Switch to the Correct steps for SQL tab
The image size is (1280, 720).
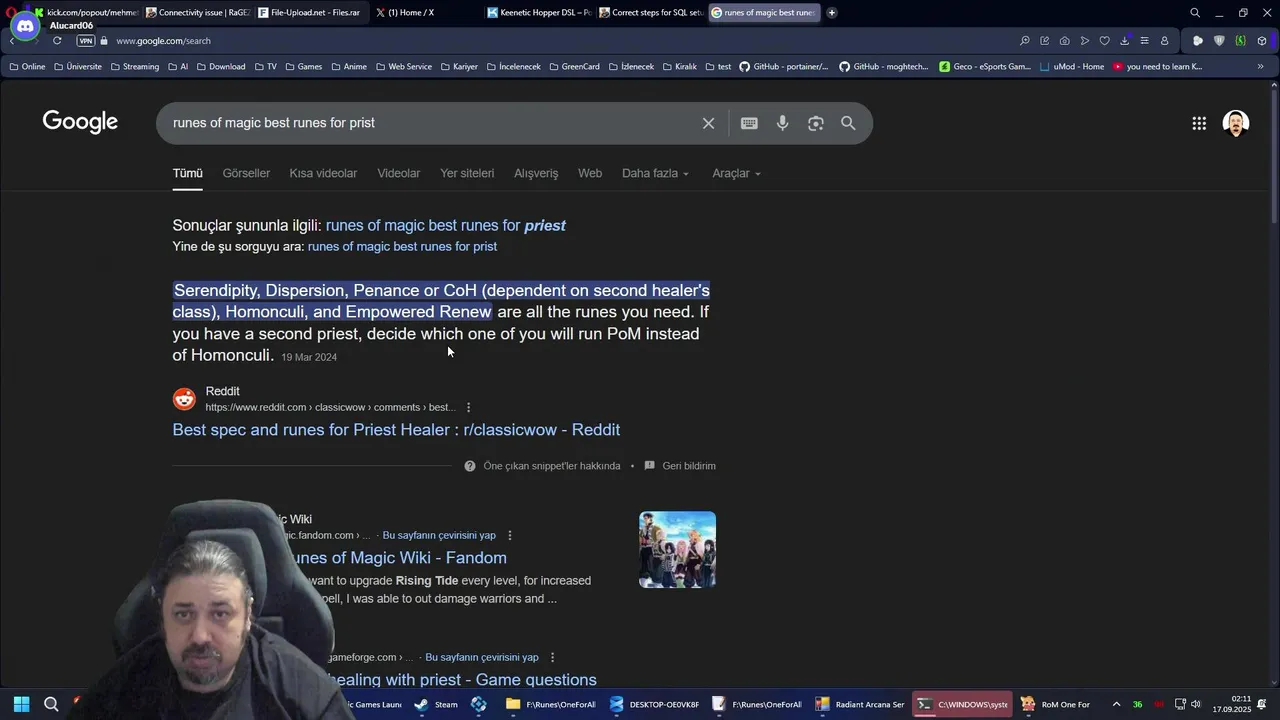click(652, 13)
